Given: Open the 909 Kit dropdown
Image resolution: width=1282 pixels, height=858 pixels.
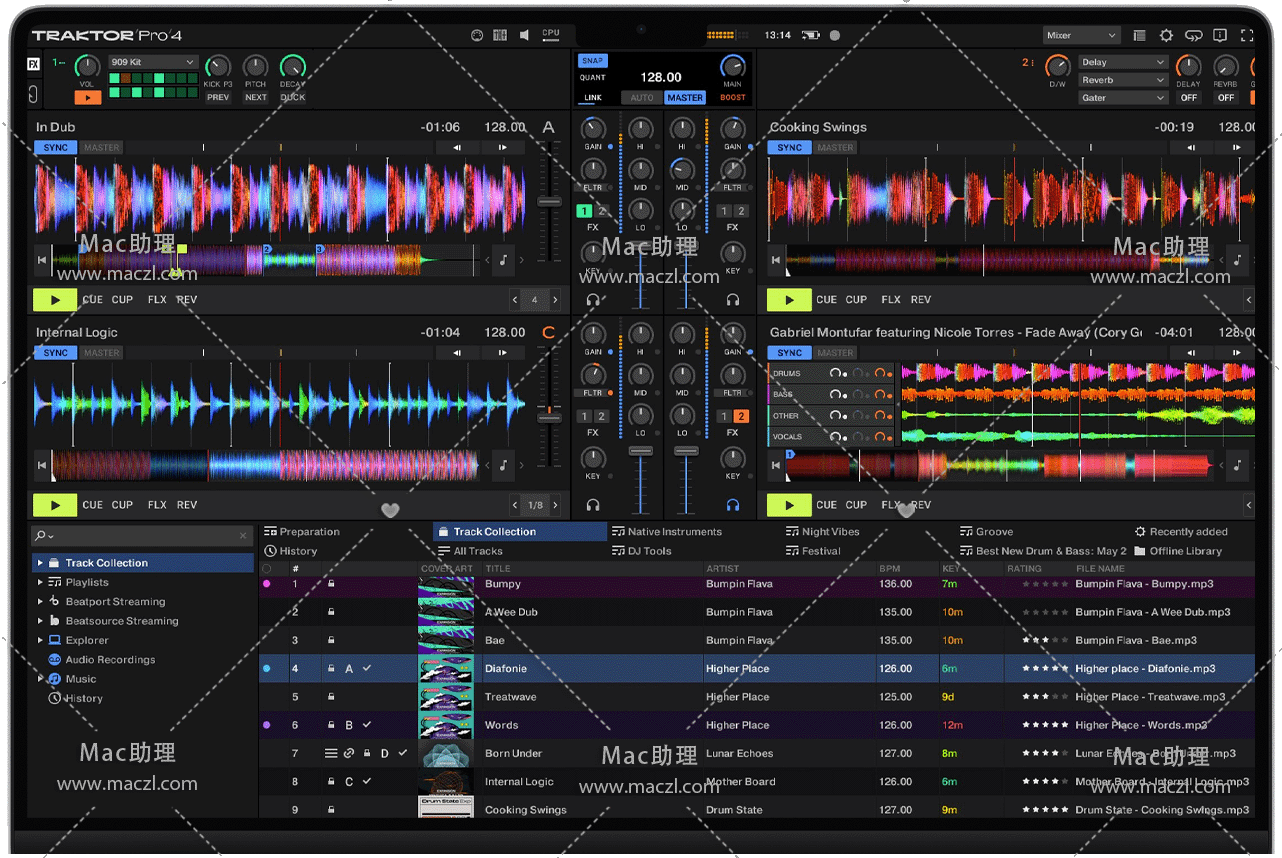Looking at the screenshot, I should (153, 62).
